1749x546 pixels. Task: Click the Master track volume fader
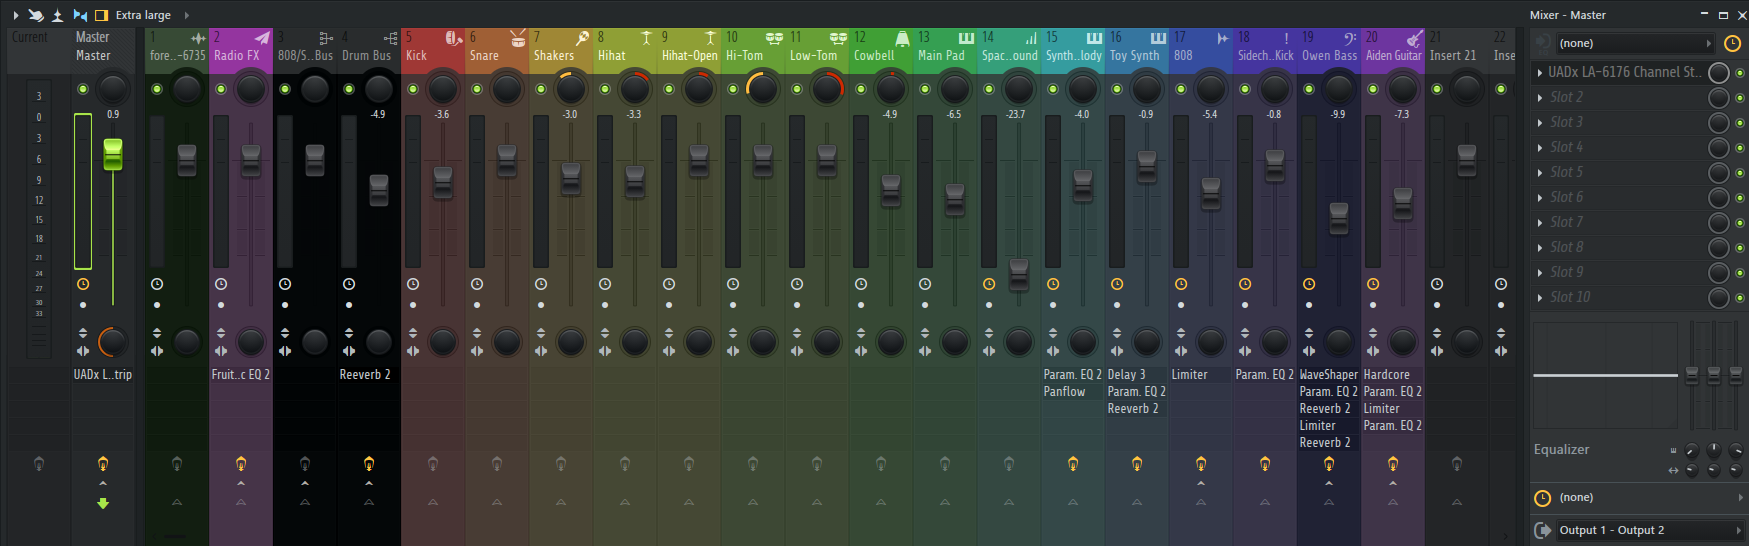tap(113, 154)
